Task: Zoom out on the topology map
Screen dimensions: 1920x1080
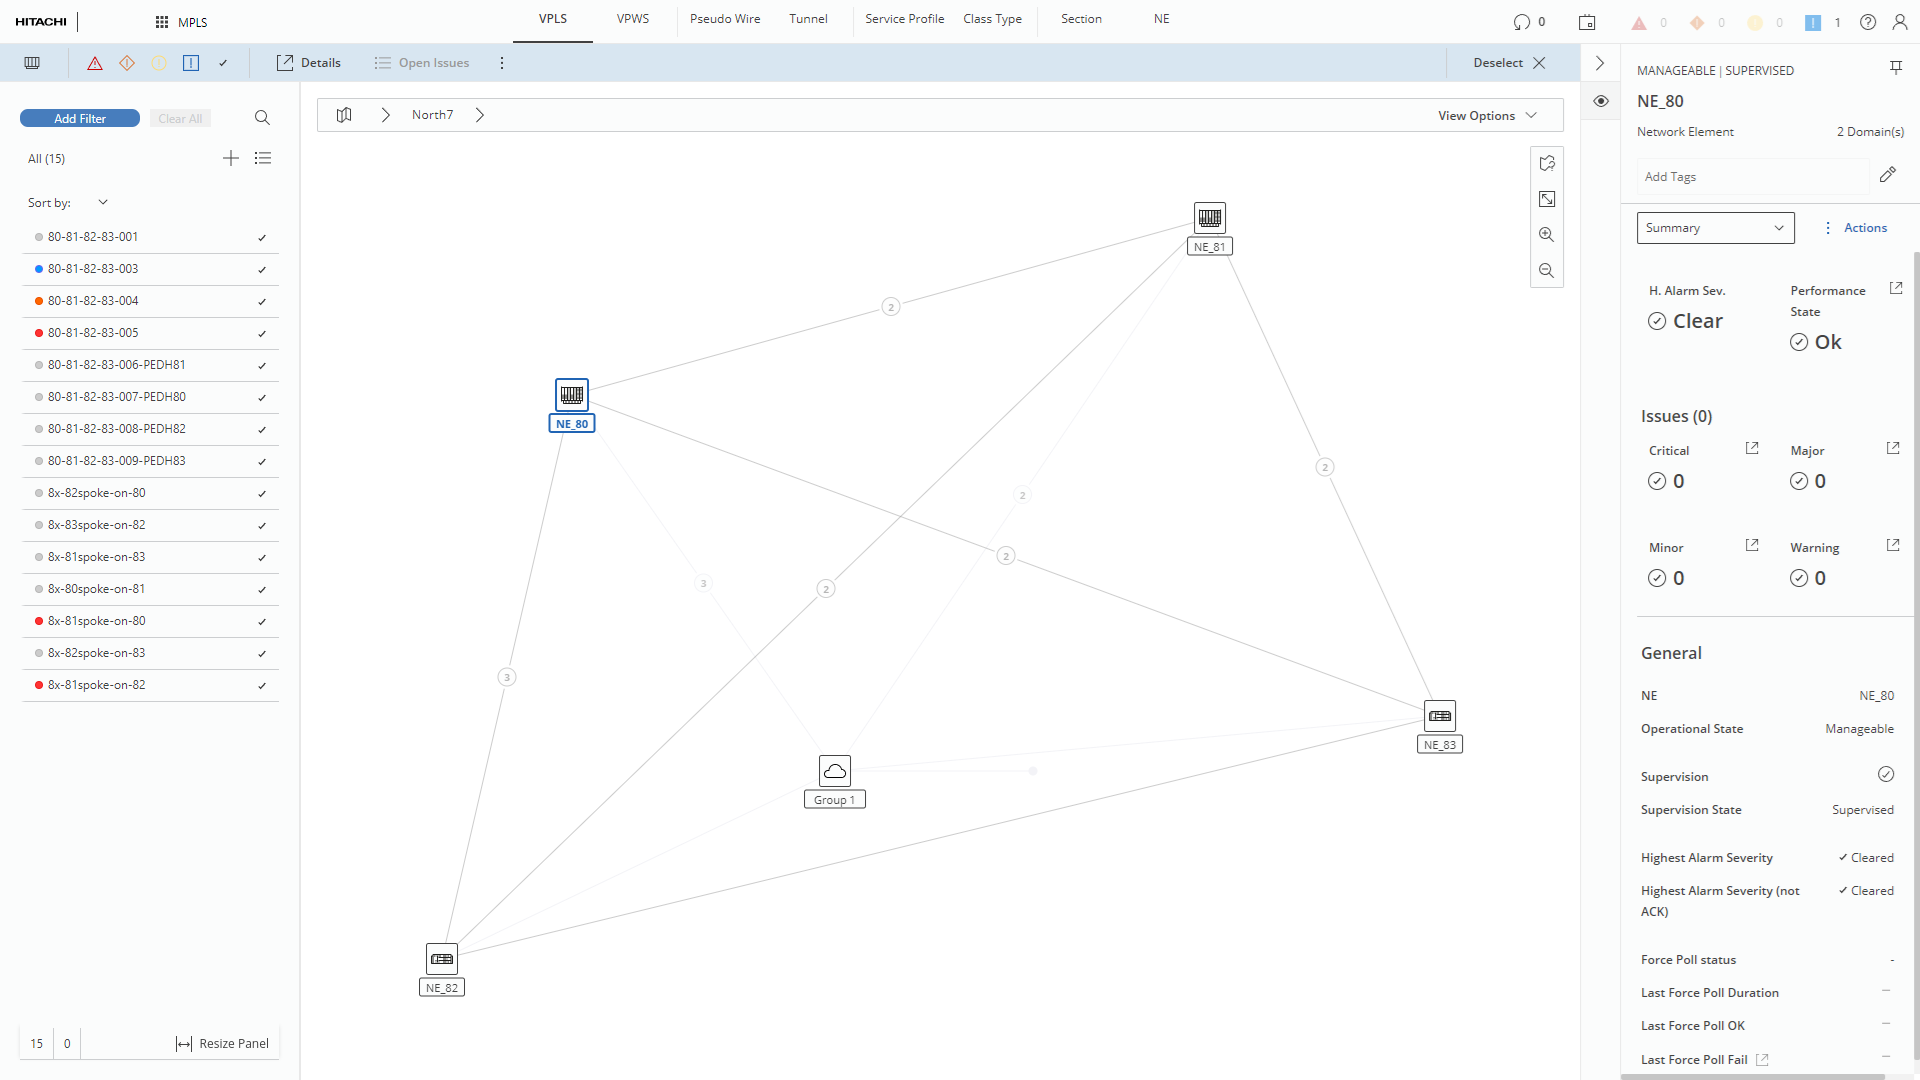Action: 1547,271
